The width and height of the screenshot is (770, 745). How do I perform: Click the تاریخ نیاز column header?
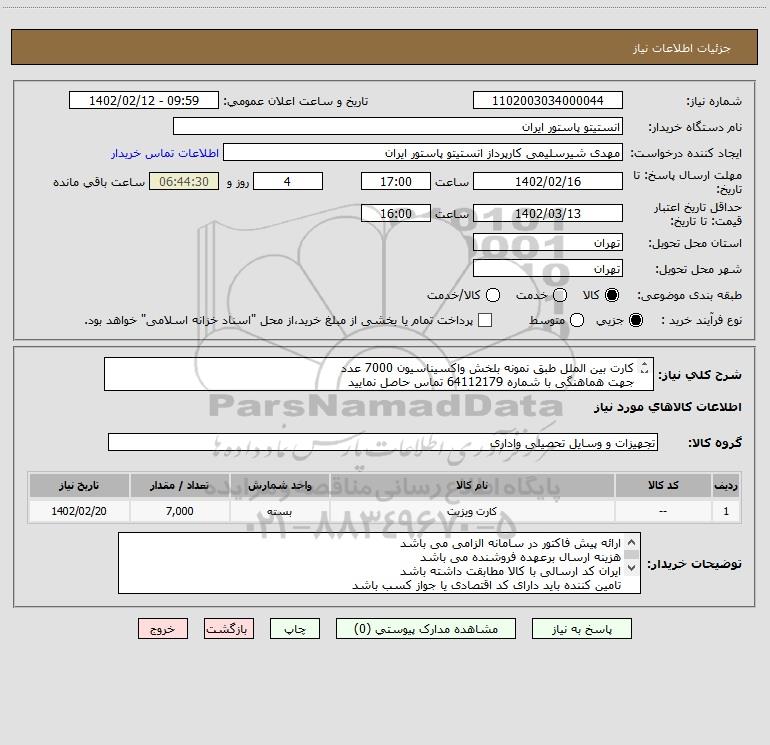(x=79, y=485)
